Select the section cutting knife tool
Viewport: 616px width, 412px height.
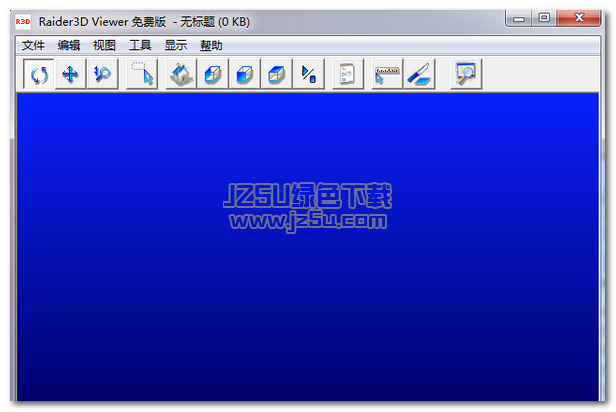pyautogui.click(x=419, y=74)
